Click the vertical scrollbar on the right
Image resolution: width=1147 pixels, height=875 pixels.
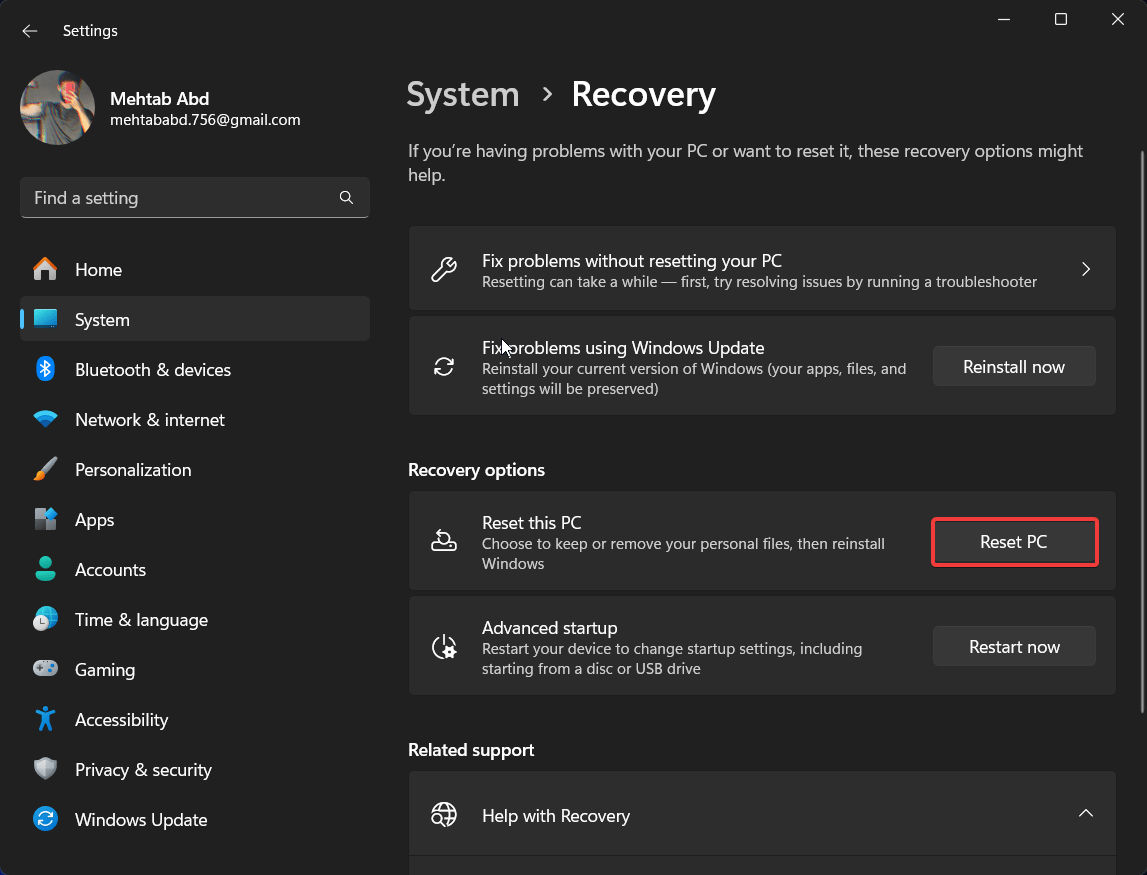[x=1142, y=432]
